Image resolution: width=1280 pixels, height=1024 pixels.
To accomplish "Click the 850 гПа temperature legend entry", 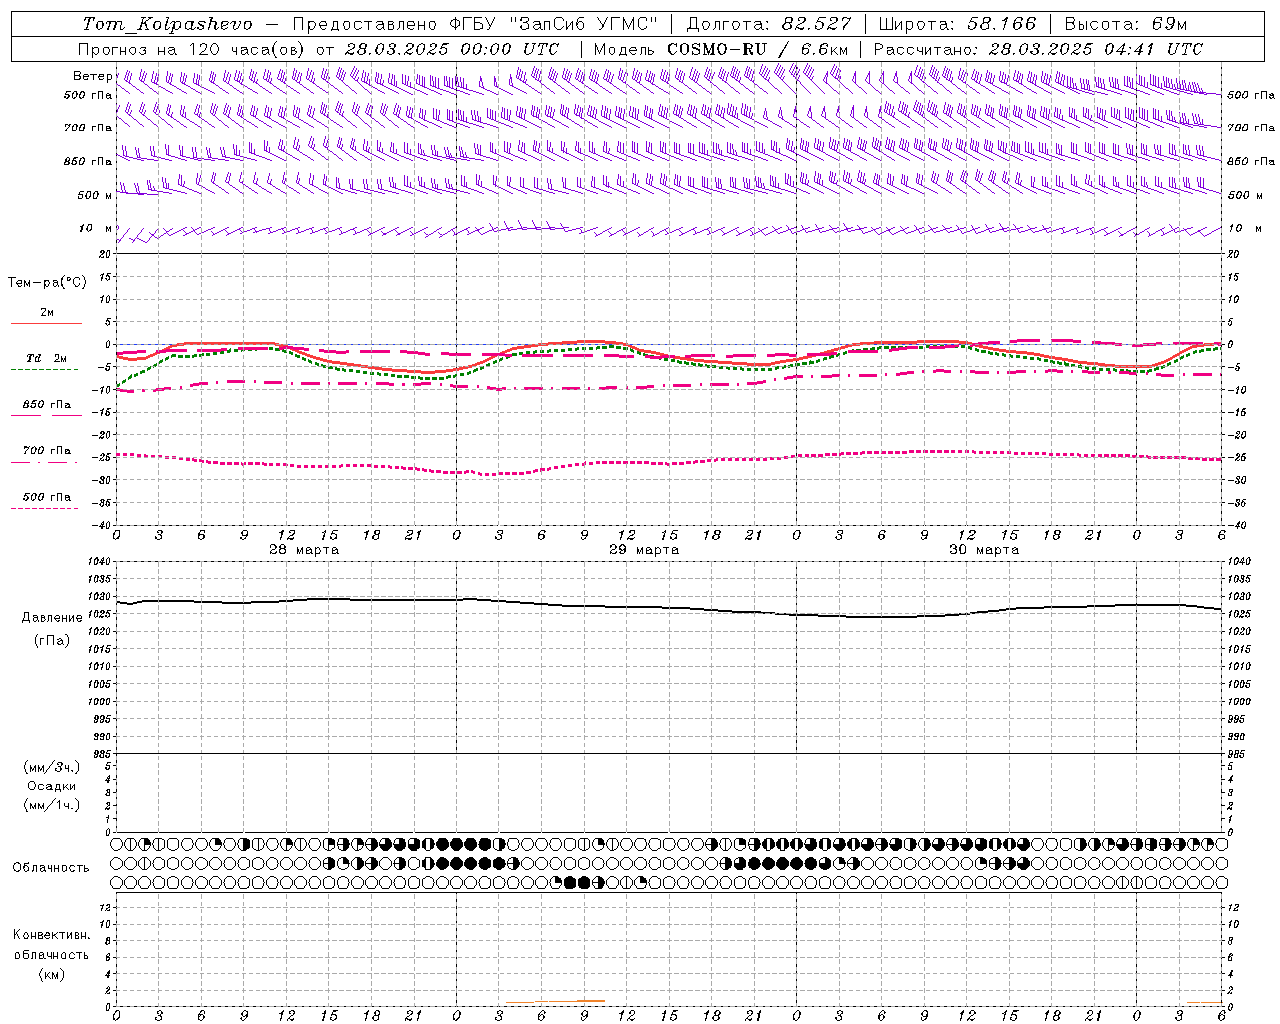I will click(x=47, y=405).
